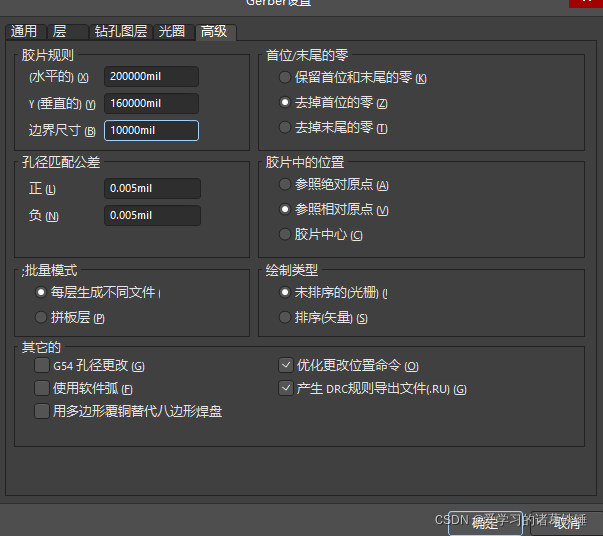
Task: Click the 负 aperture tolerance field
Action: point(152,215)
